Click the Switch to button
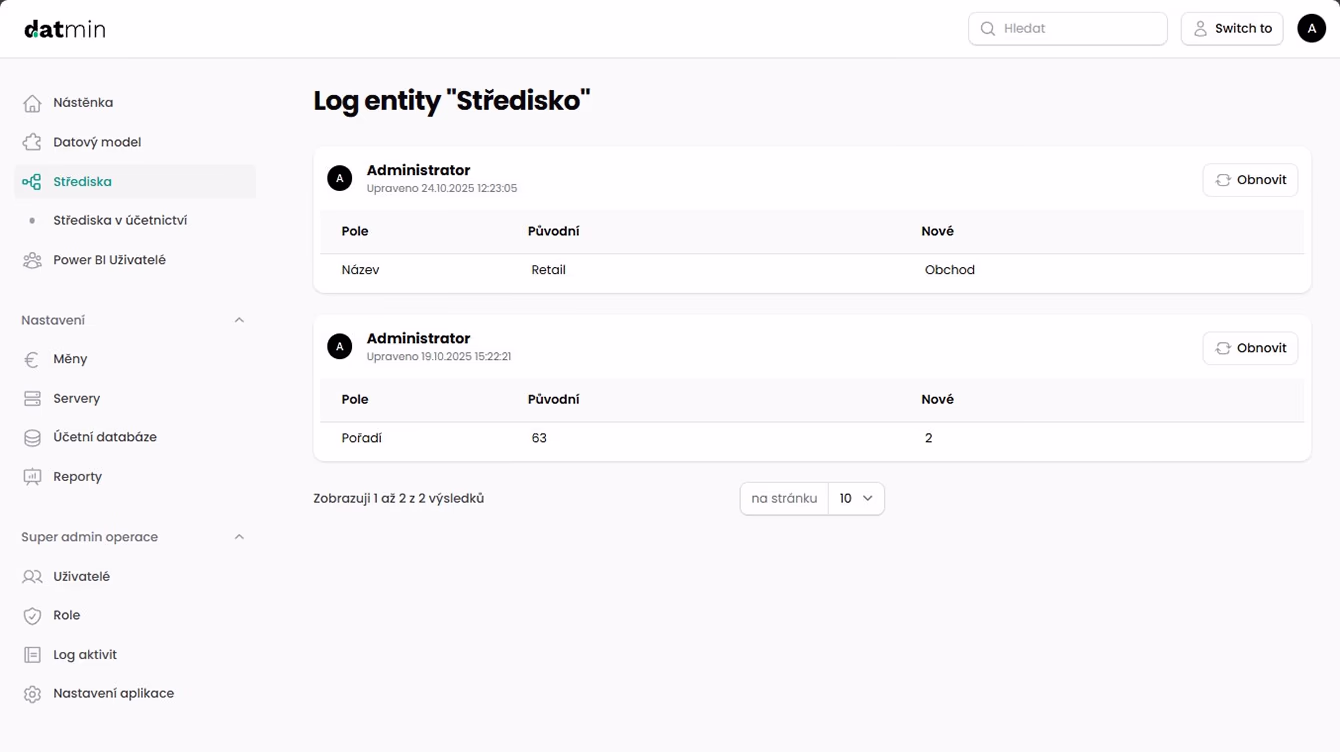 pyautogui.click(x=1232, y=29)
